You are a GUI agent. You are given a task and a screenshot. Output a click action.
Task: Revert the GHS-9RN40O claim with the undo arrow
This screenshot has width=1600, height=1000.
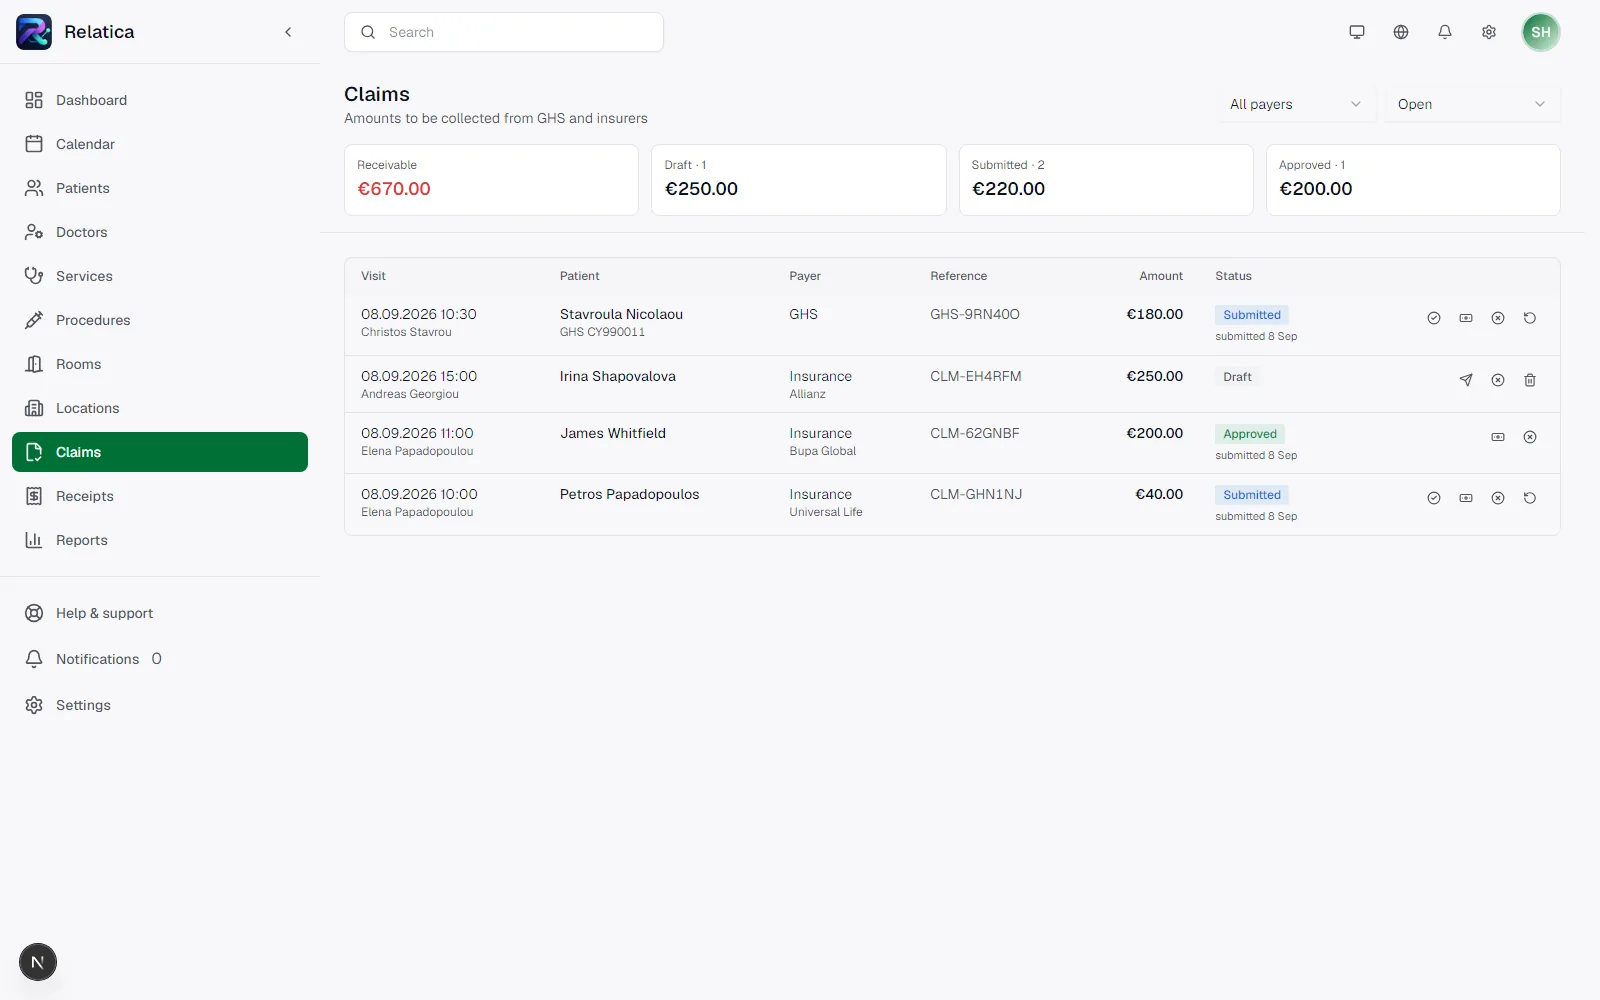pyautogui.click(x=1530, y=318)
